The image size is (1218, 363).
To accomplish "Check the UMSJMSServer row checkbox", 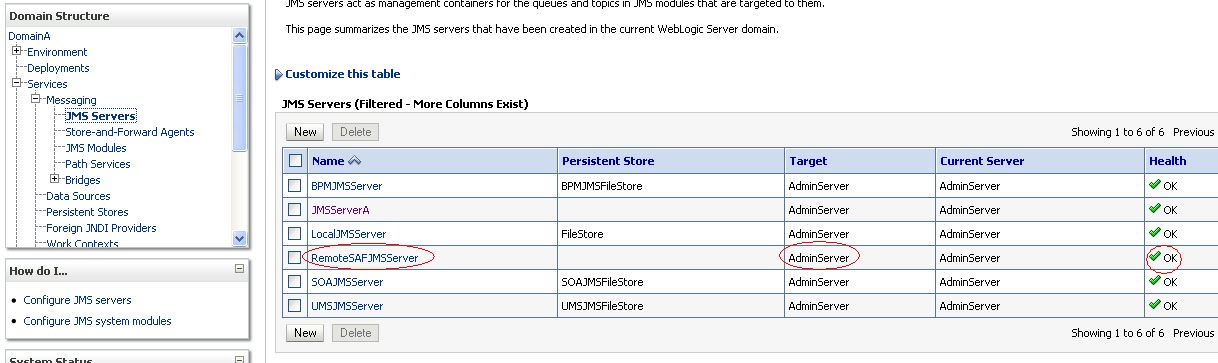I will [294, 306].
